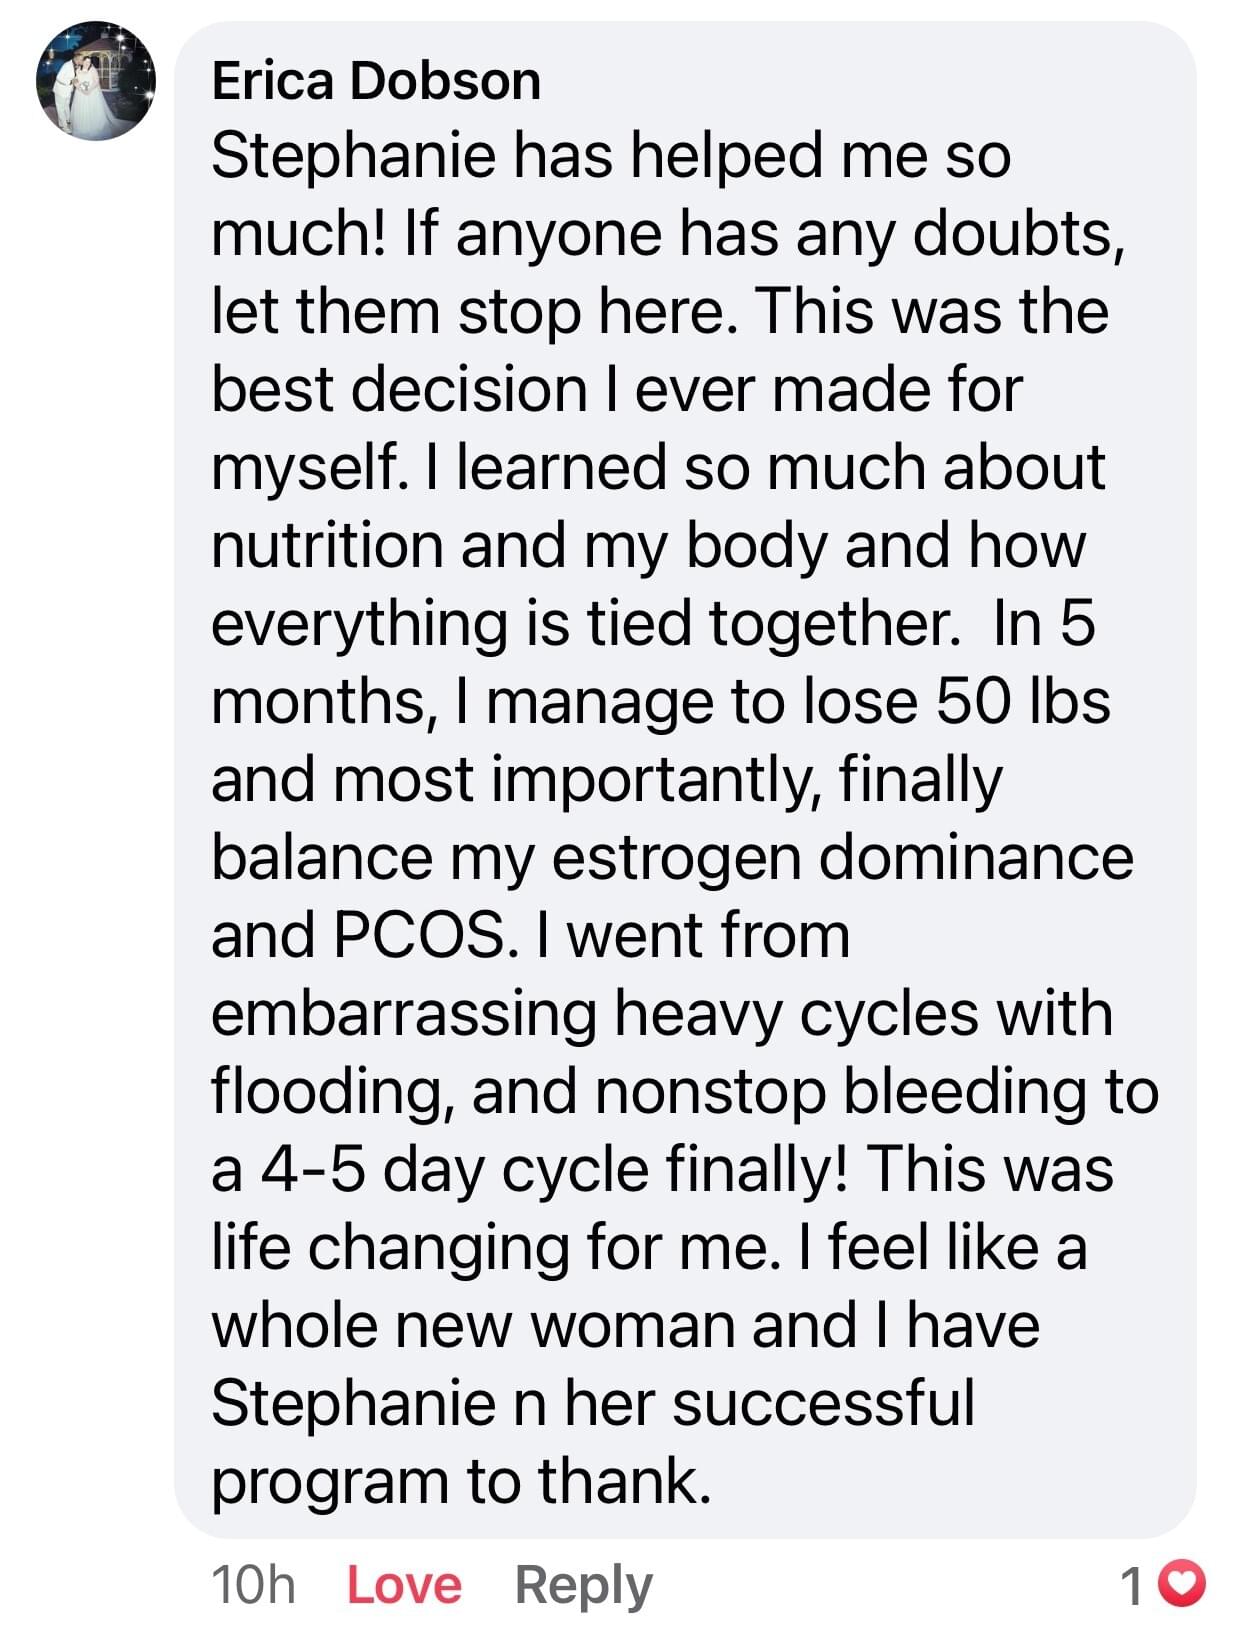Viewport: 1242px width, 1630px height.
Task: Click the words estrogen dominance
Action: coord(843,857)
